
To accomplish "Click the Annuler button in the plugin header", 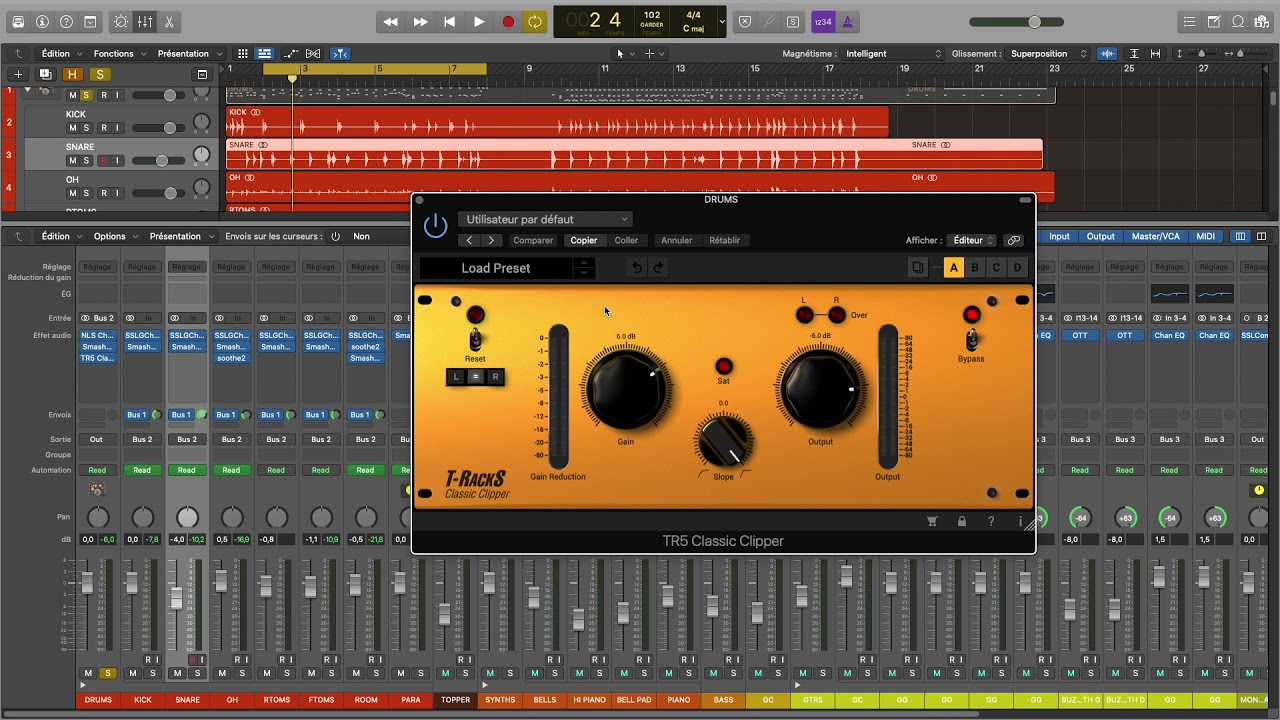I will (677, 240).
